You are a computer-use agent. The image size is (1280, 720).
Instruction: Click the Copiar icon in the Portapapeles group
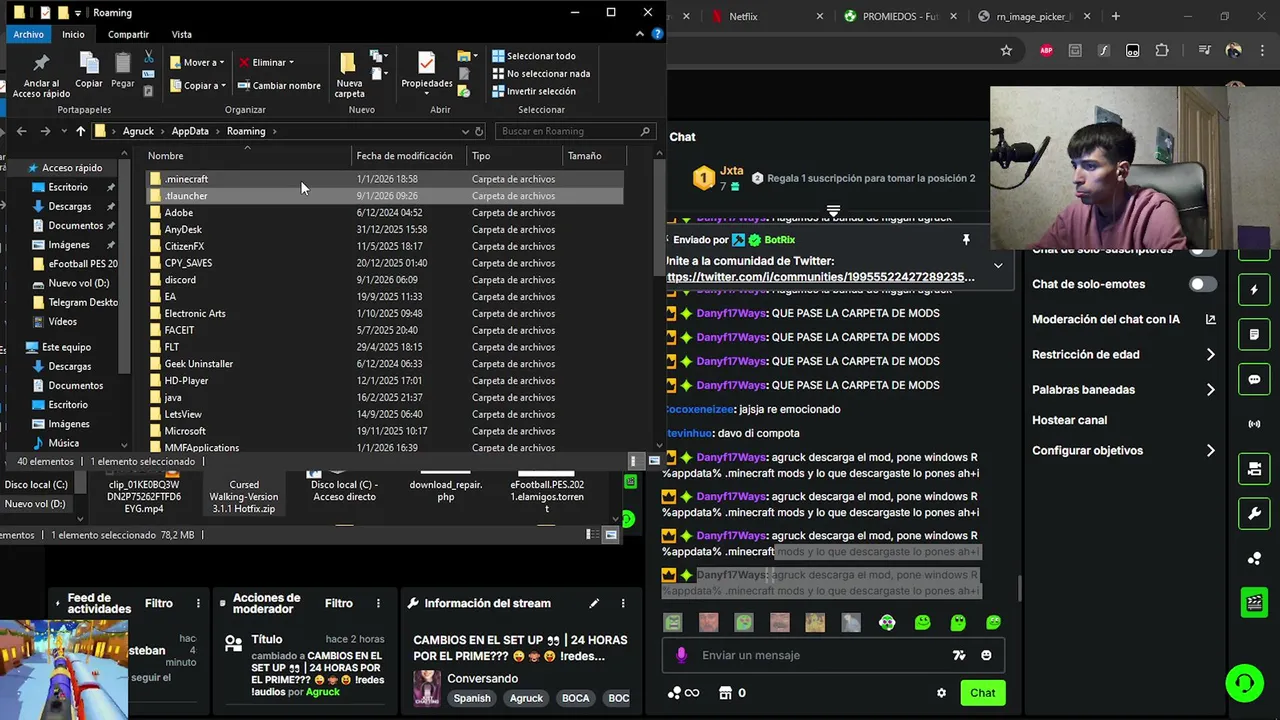click(x=89, y=64)
